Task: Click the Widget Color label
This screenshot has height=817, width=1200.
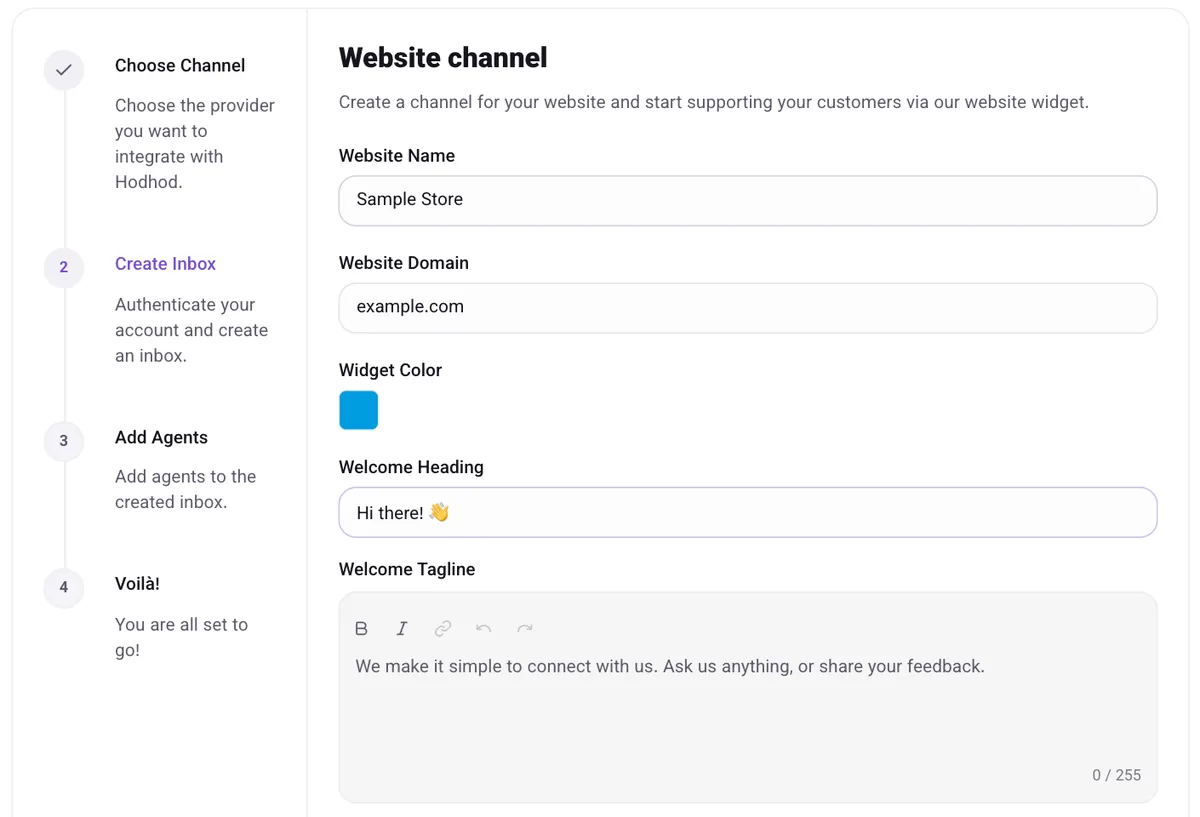Action: click(x=390, y=370)
